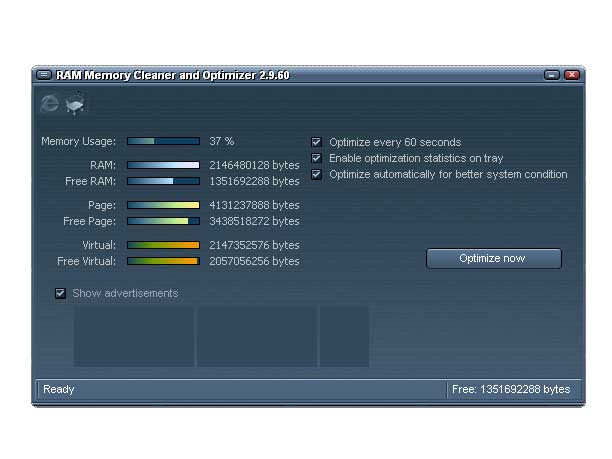Screen dimensions: 612x459
Task: Minimize the RAM Memory Cleaner window
Action: point(552,75)
